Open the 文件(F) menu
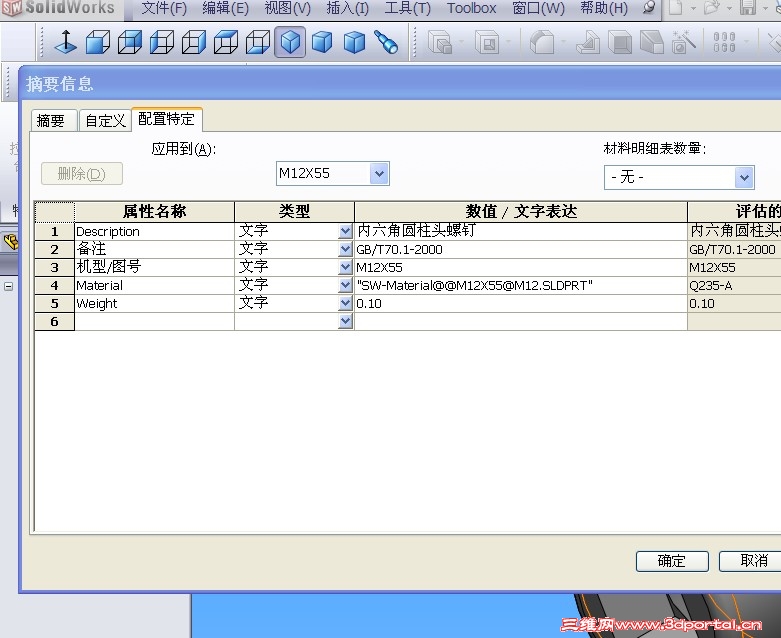 tap(164, 8)
